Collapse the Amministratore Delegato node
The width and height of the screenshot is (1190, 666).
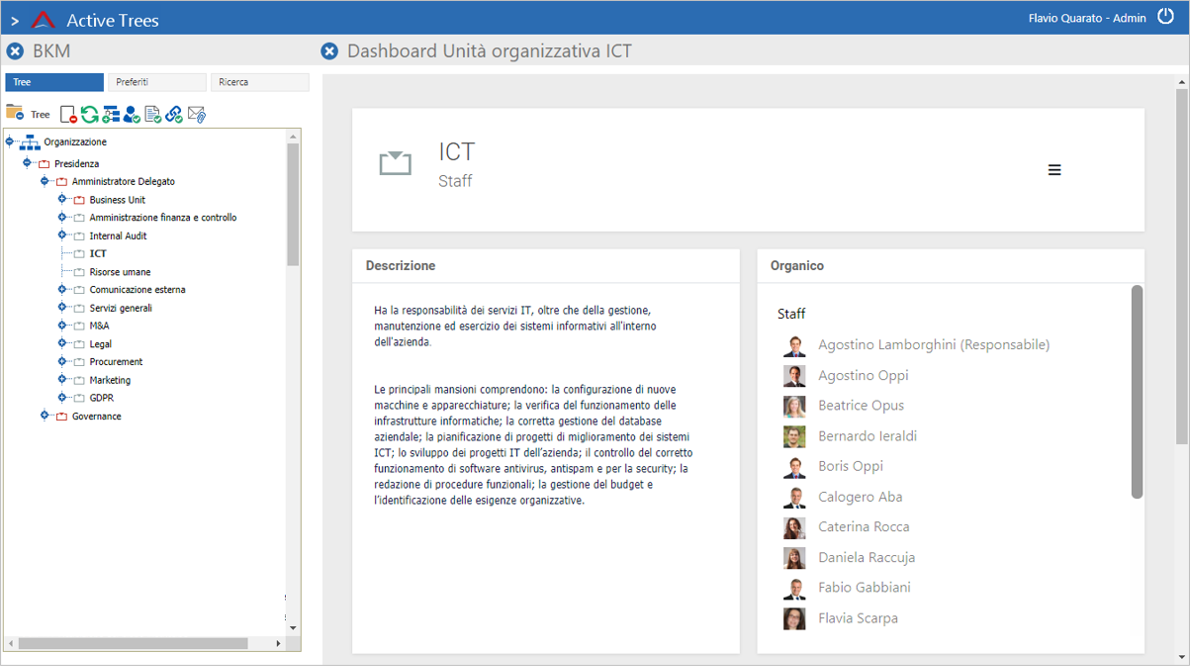45,181
